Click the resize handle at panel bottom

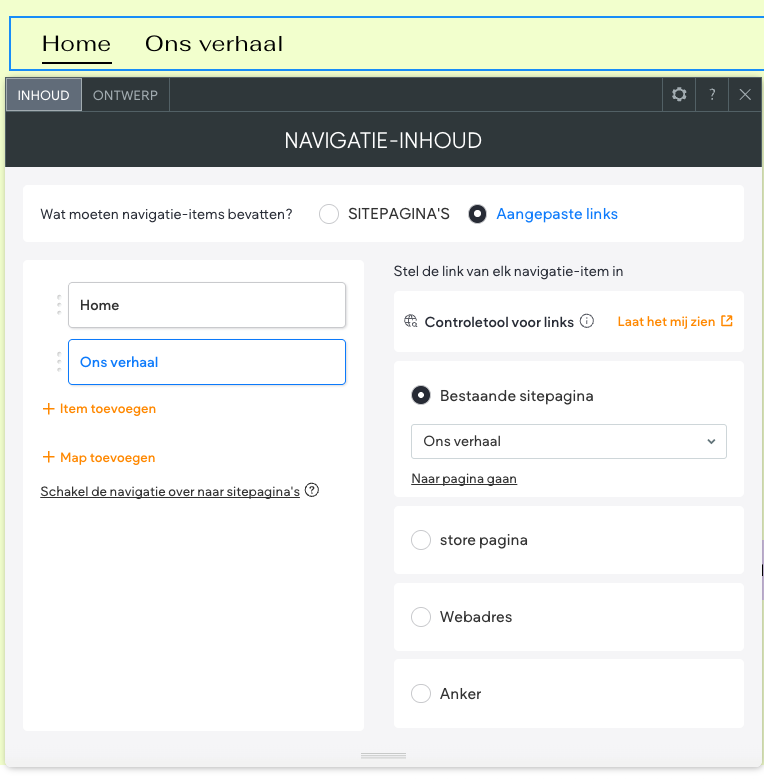pos(383,756)
